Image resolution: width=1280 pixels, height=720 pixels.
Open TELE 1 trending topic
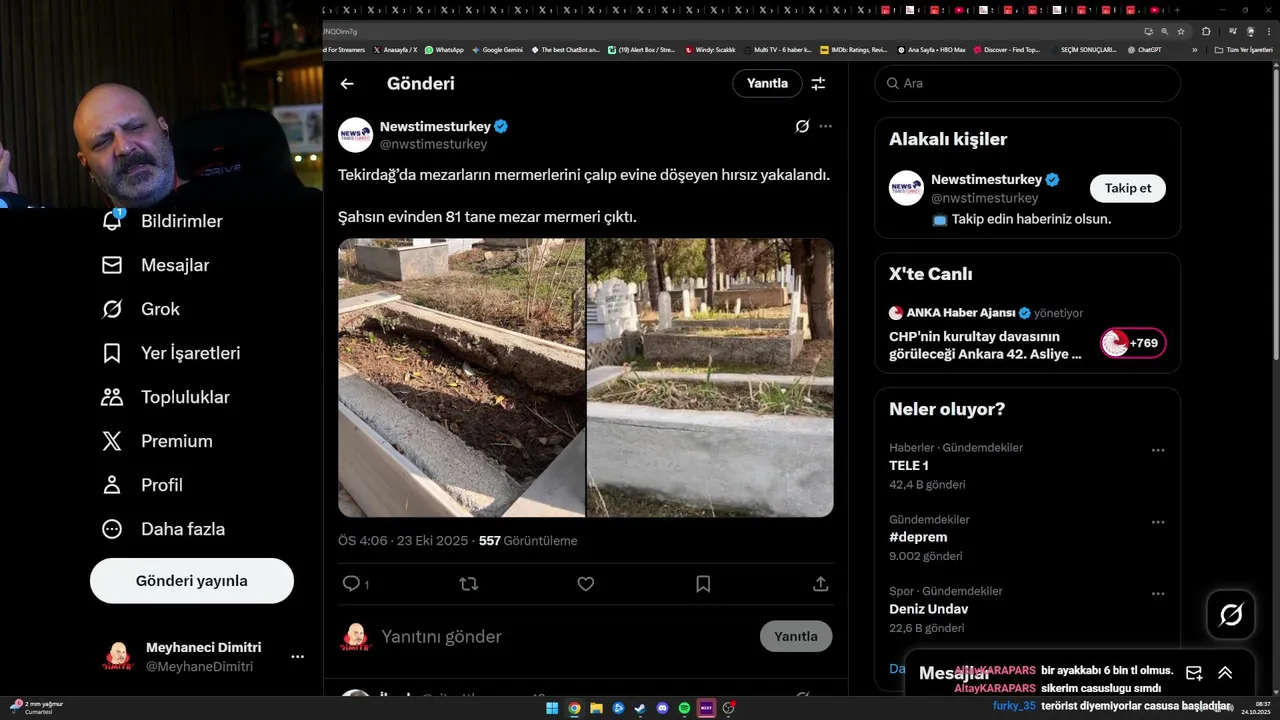coord(909,466)
